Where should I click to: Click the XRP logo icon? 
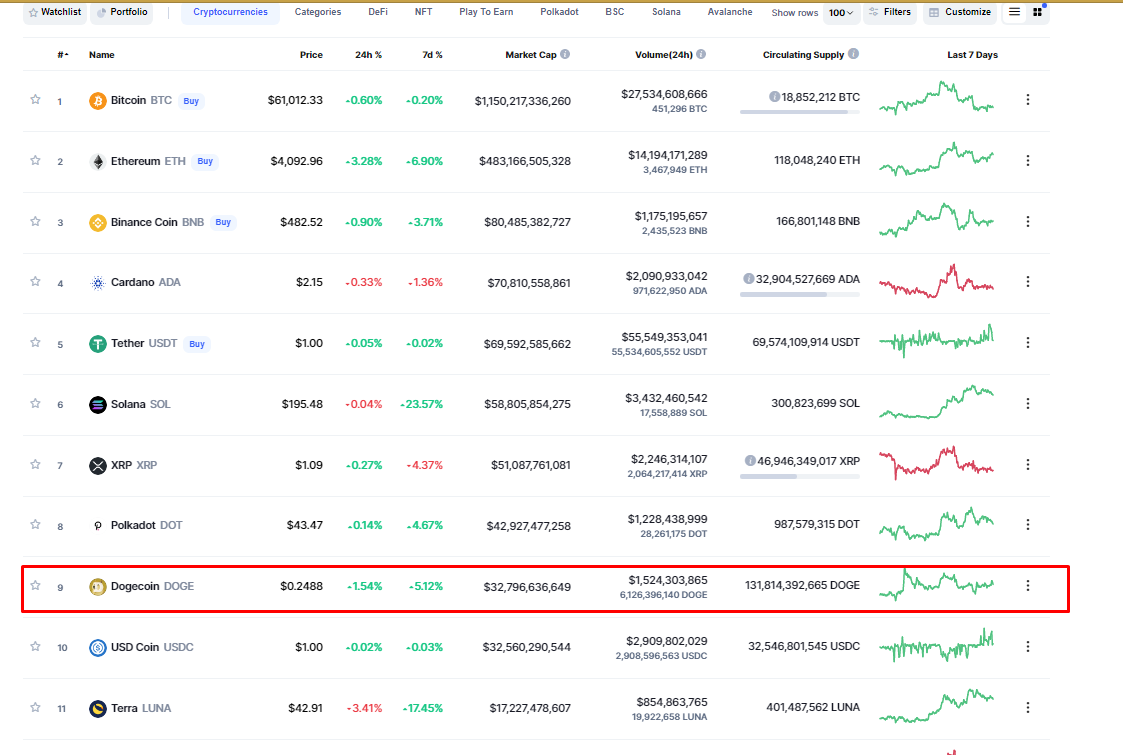coord(97,466)
